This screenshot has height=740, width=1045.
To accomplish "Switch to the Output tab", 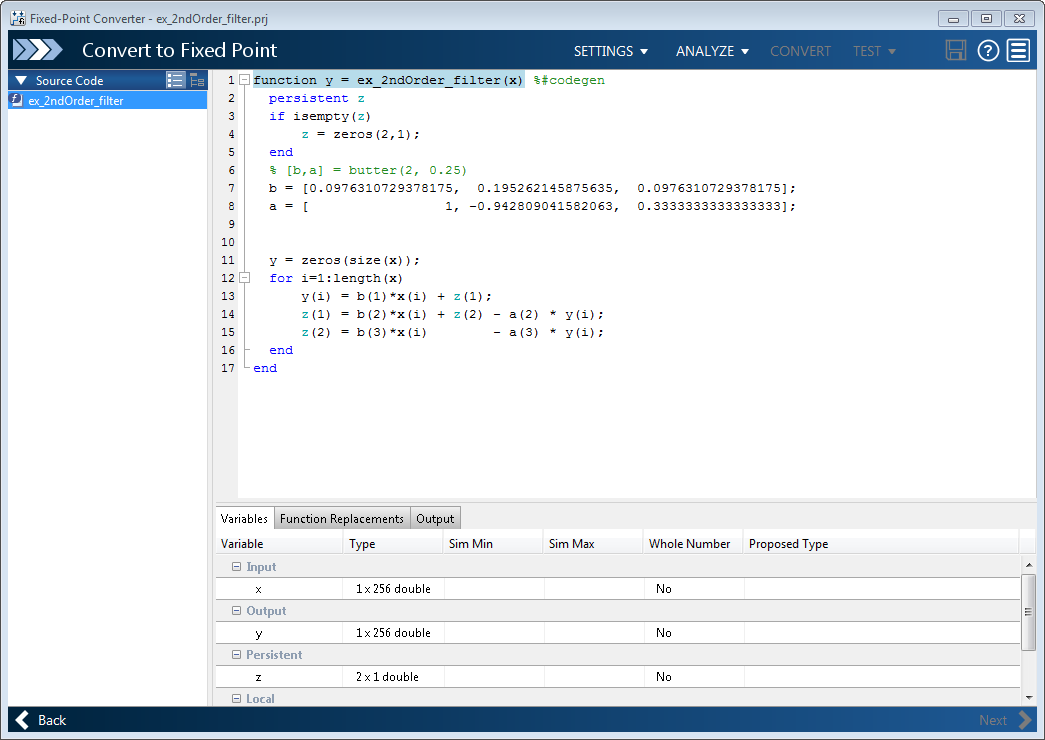I will tap(435, 518).
